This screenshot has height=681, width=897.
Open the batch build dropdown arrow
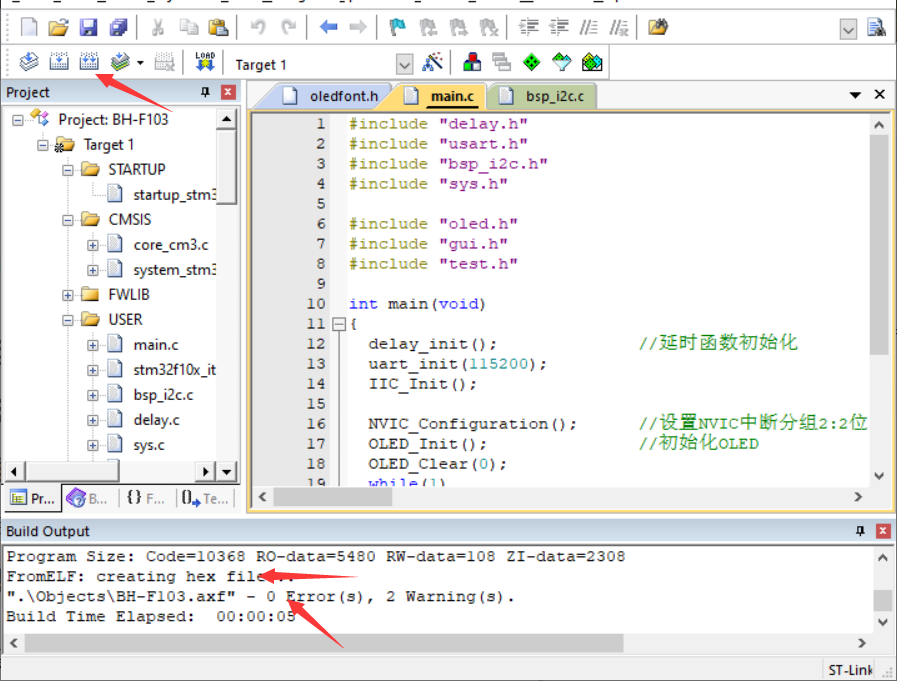140,62
